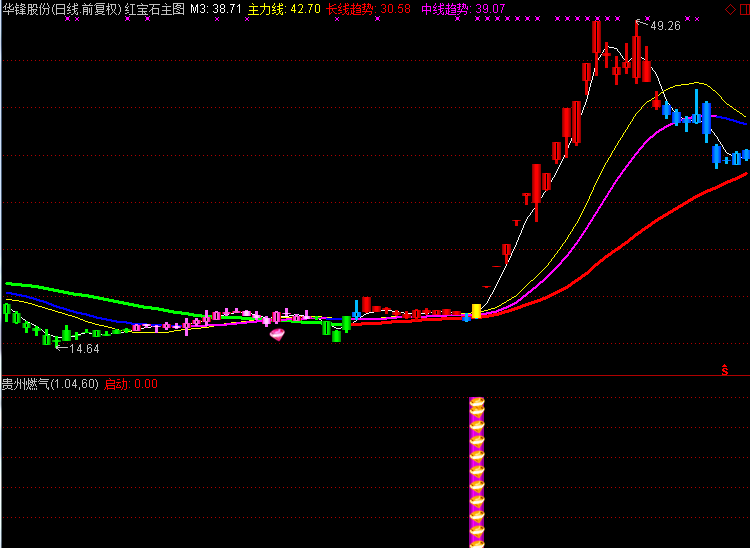Click the 主力线 42.70 legend value
Screen dimensions: 750x548
(x=284, y=9)
